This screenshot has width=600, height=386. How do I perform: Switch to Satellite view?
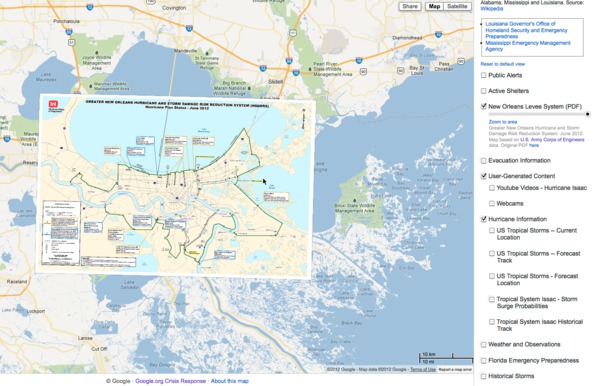pyautogui.click(x=457, y=7)
